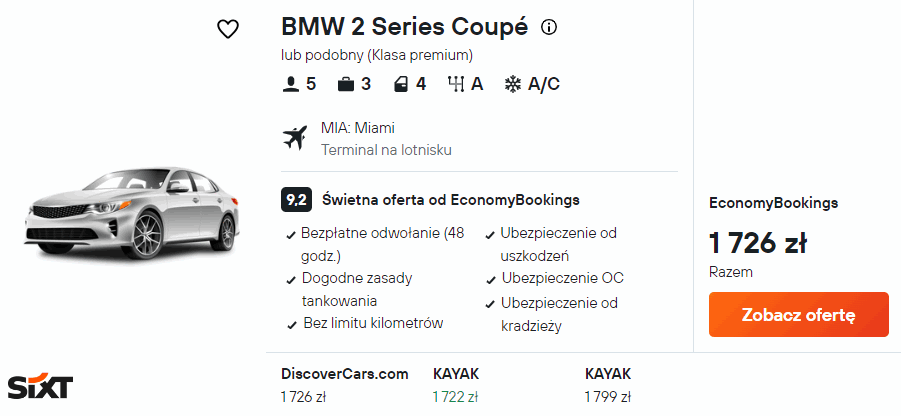Click the passenger seats icon
Viewport: 901px width, 416px height.
(x=291, y=84)
